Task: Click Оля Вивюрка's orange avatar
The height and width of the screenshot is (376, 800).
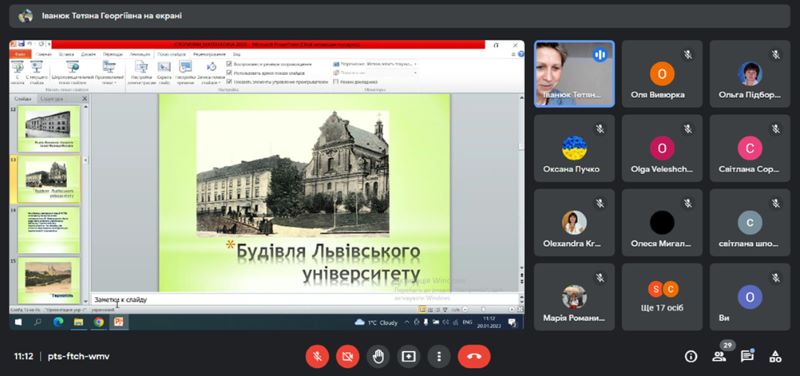Action: click(x=662, y=74)
